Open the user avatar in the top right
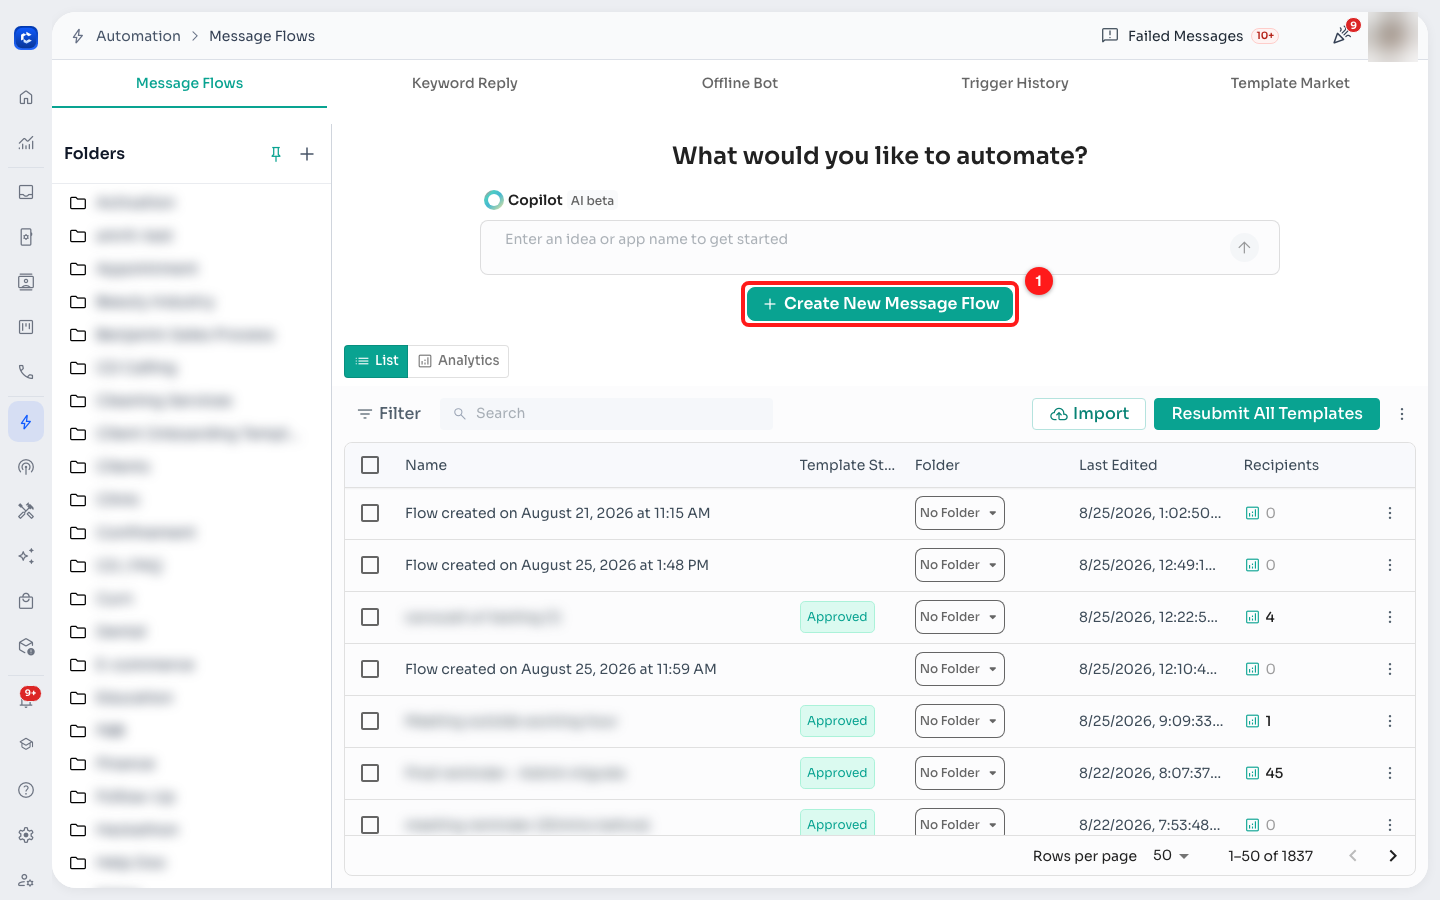The image size is (1440, 900). point(1393,37)
